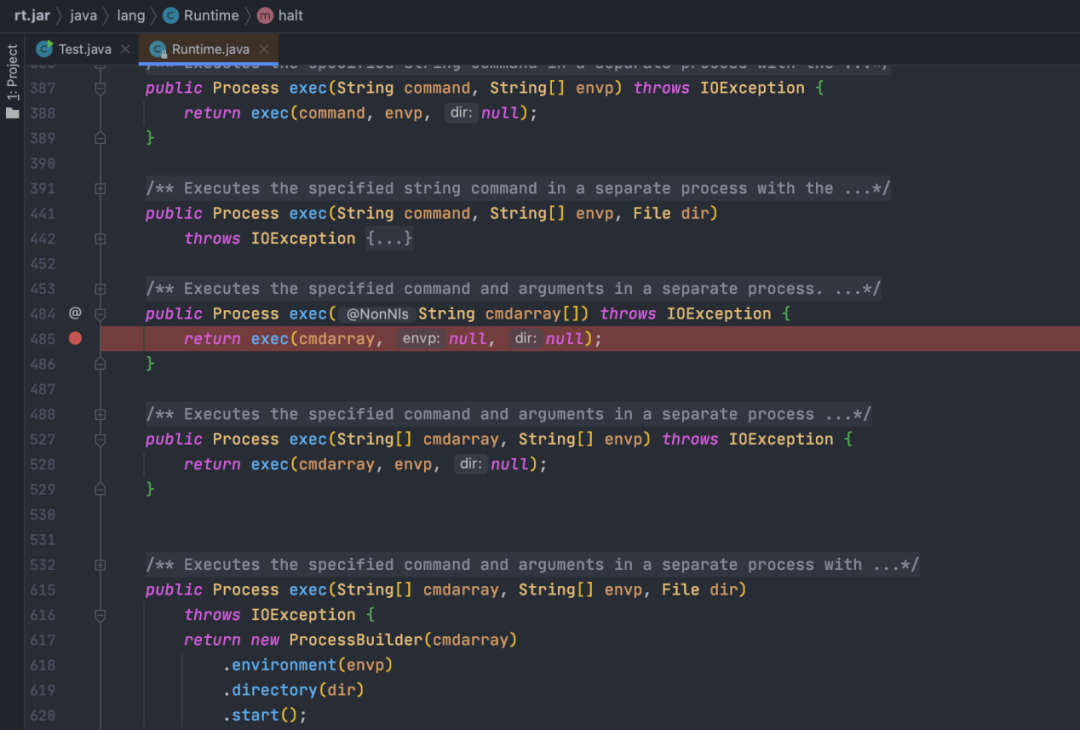Click ProcessBuilder on line 617
This screenshot has width=1080, height=730.
pyautogui.click(x=355, y=640)
